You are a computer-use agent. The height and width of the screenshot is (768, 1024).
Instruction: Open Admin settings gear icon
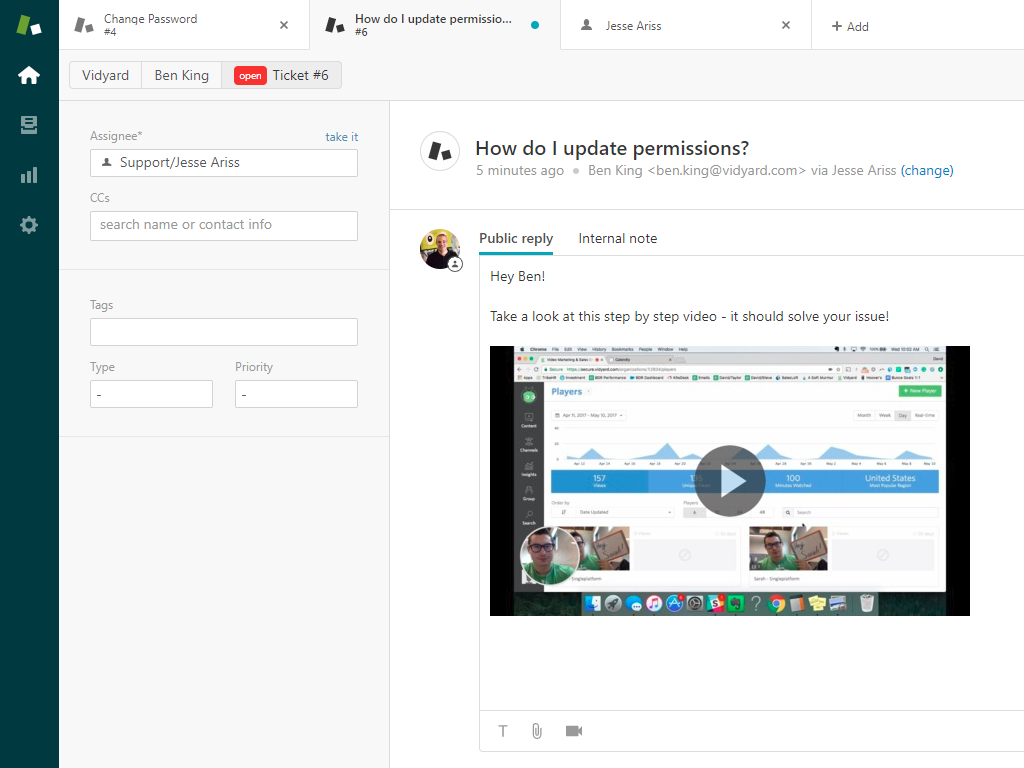(29, 225)
